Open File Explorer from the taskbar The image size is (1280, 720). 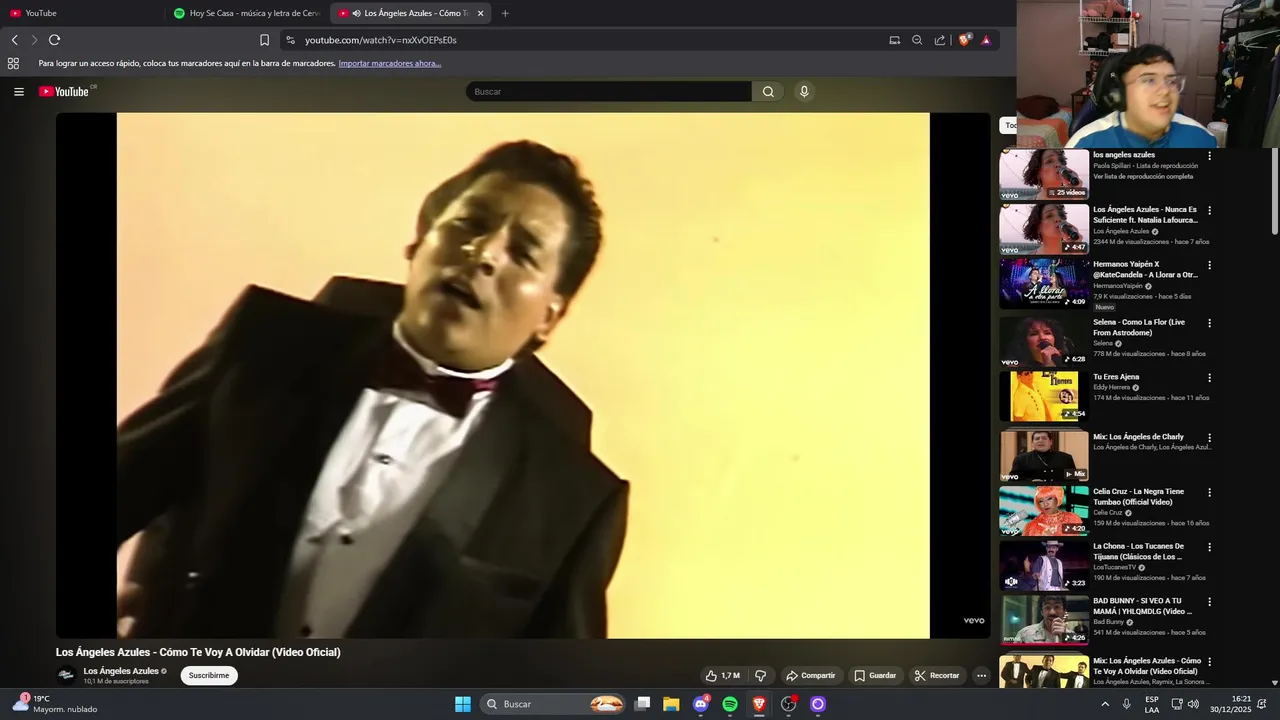671,704
